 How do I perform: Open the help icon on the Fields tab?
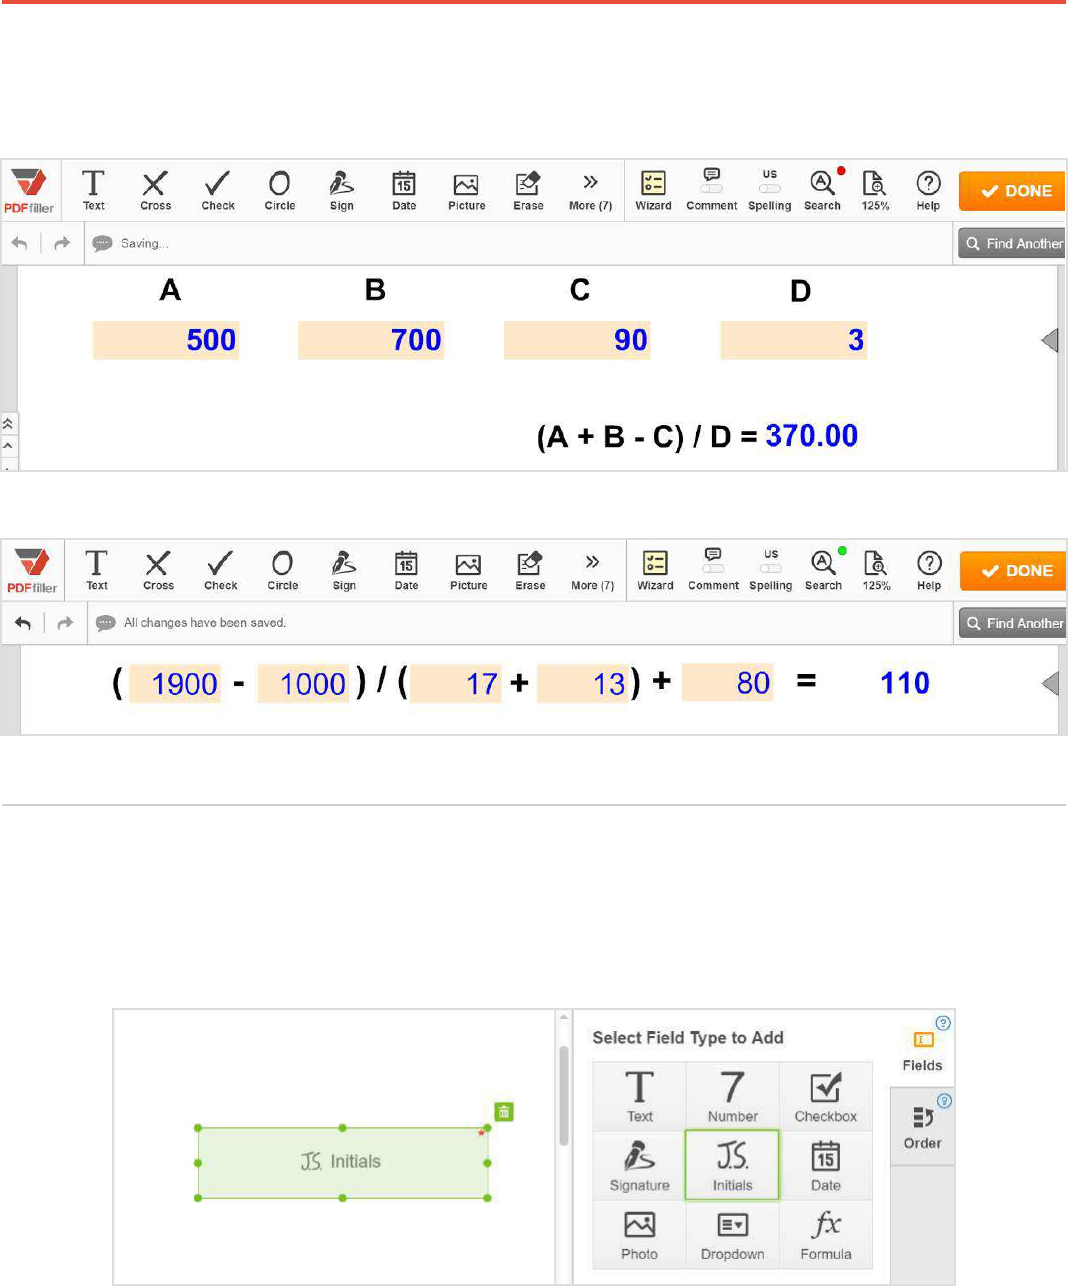point(943,1023)
